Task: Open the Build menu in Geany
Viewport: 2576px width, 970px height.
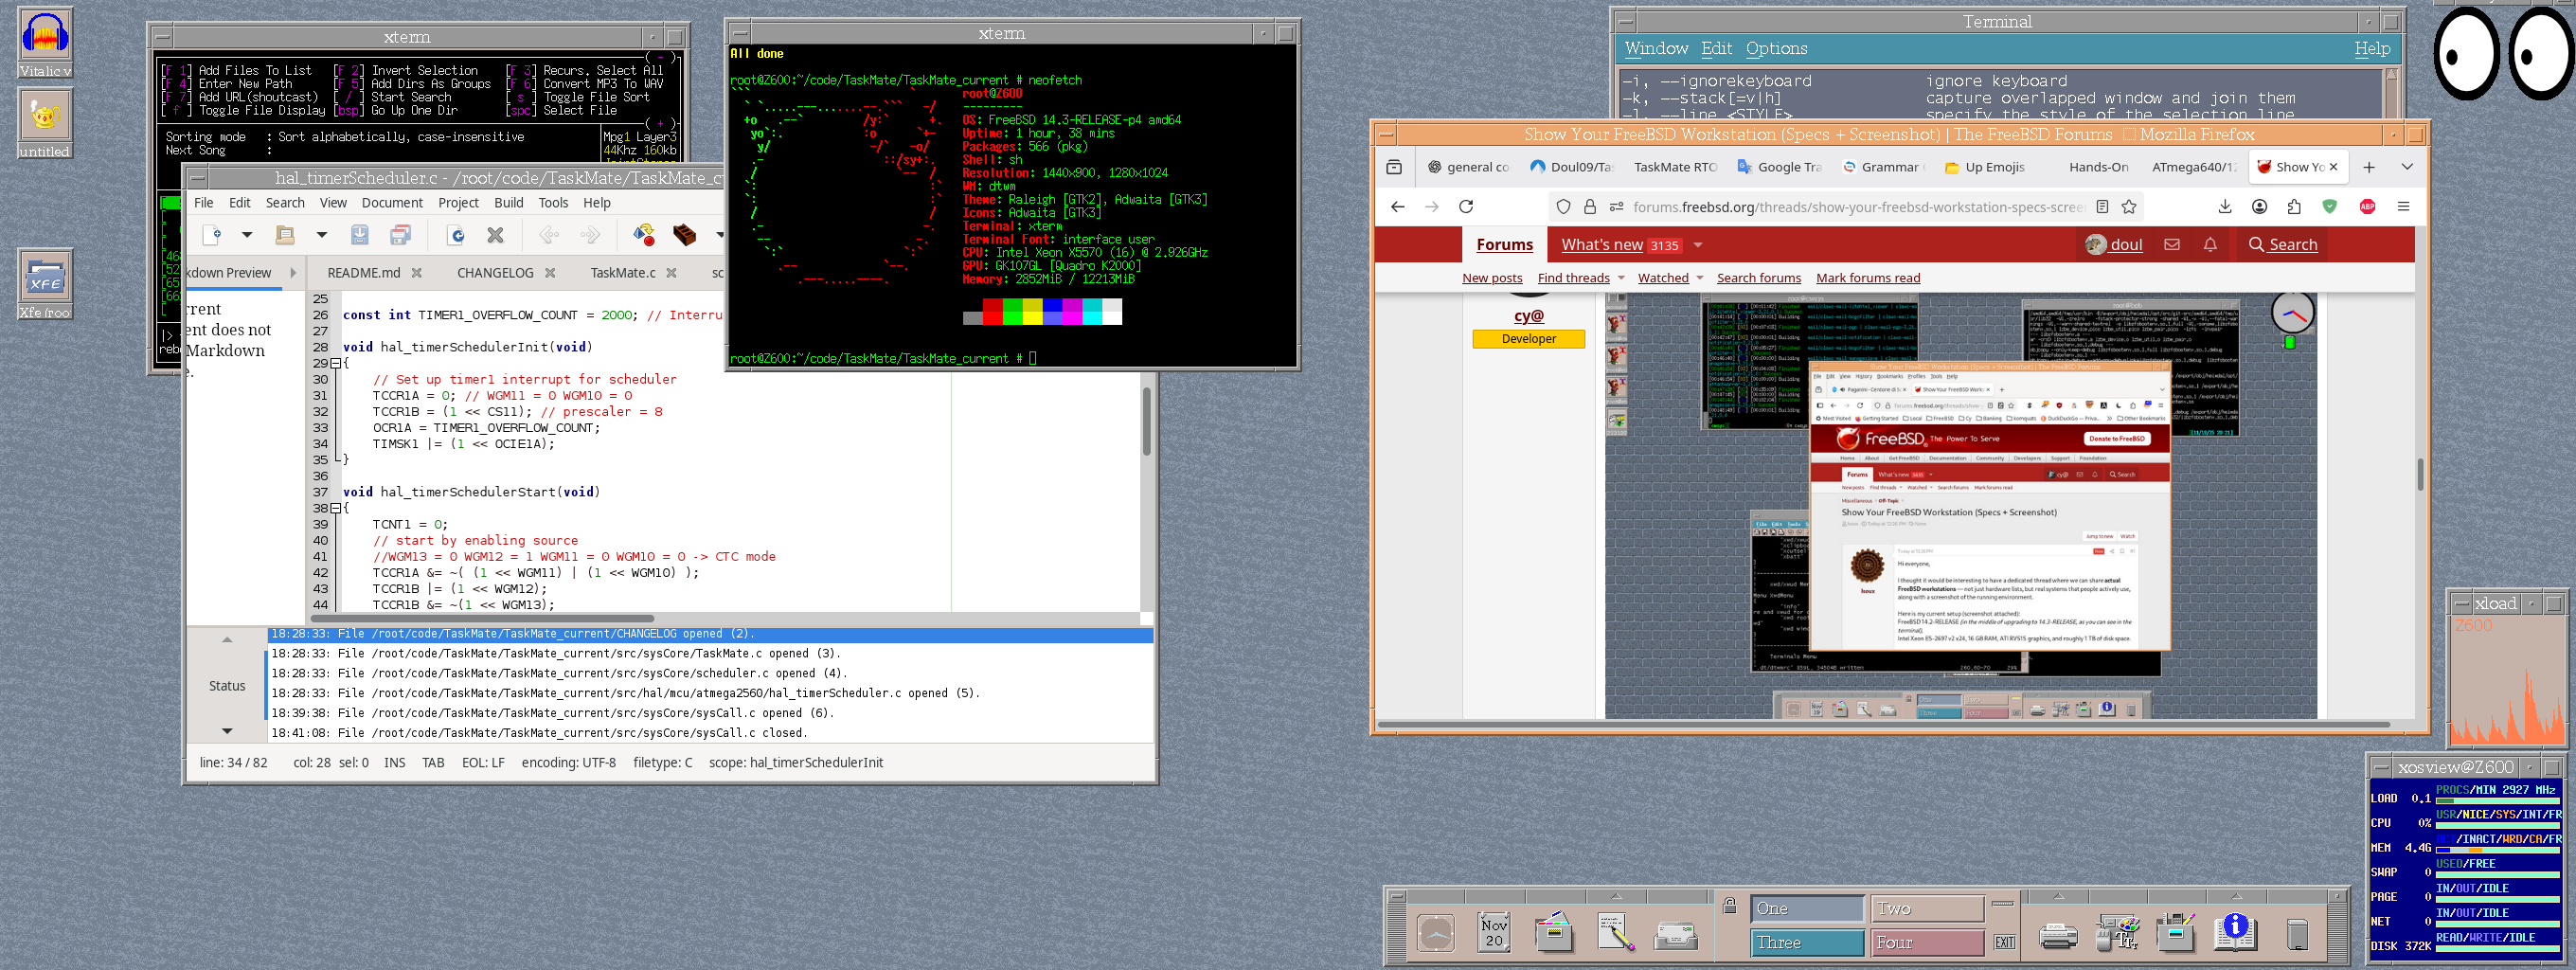Action: (508, 203)
